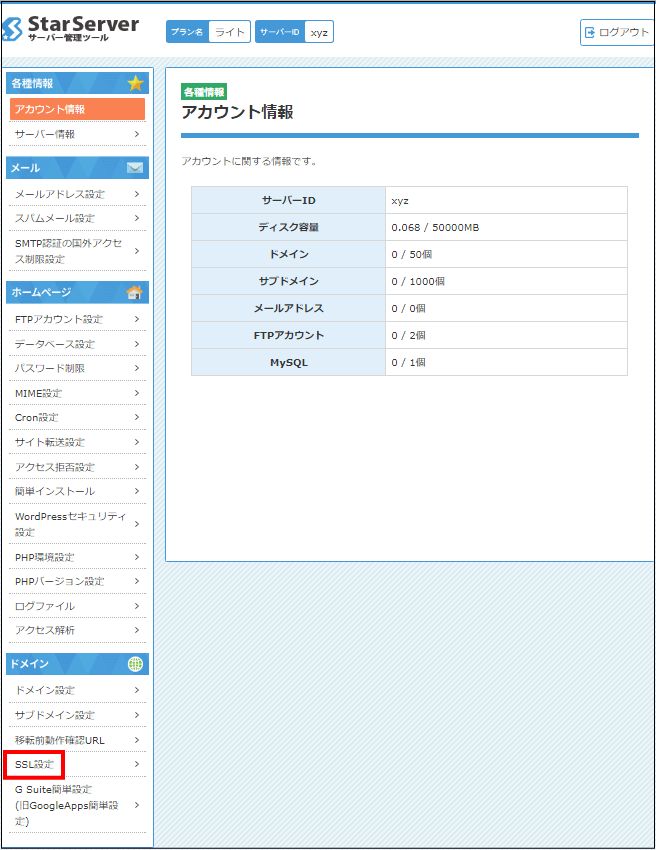This screenshot has height=850, width=656.
Task: Open パスワード制限 settings
Action: coord(78,368)
